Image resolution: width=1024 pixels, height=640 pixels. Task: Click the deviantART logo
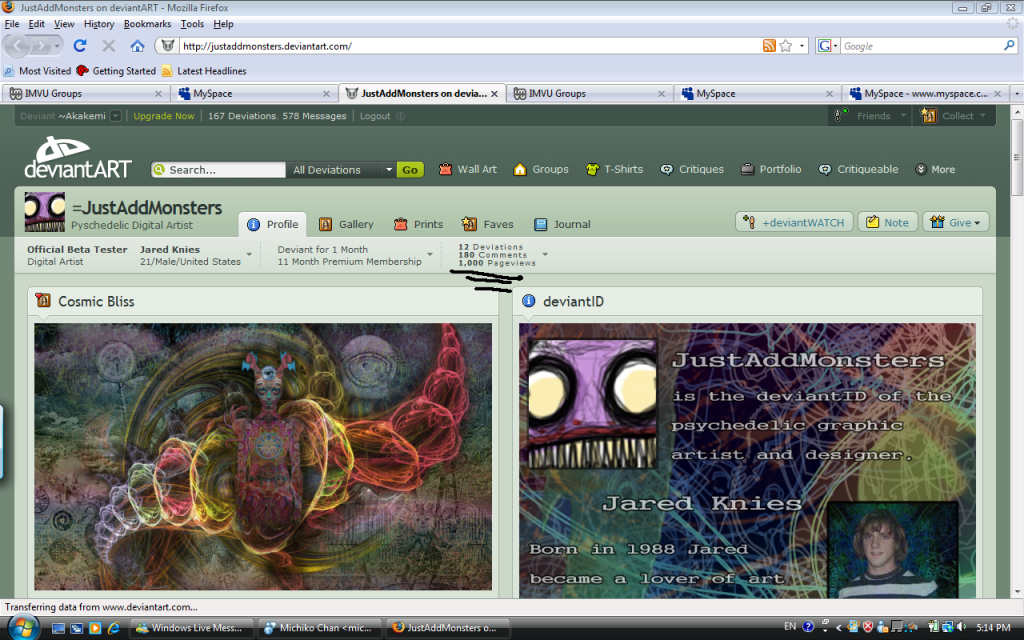point(78,157)
